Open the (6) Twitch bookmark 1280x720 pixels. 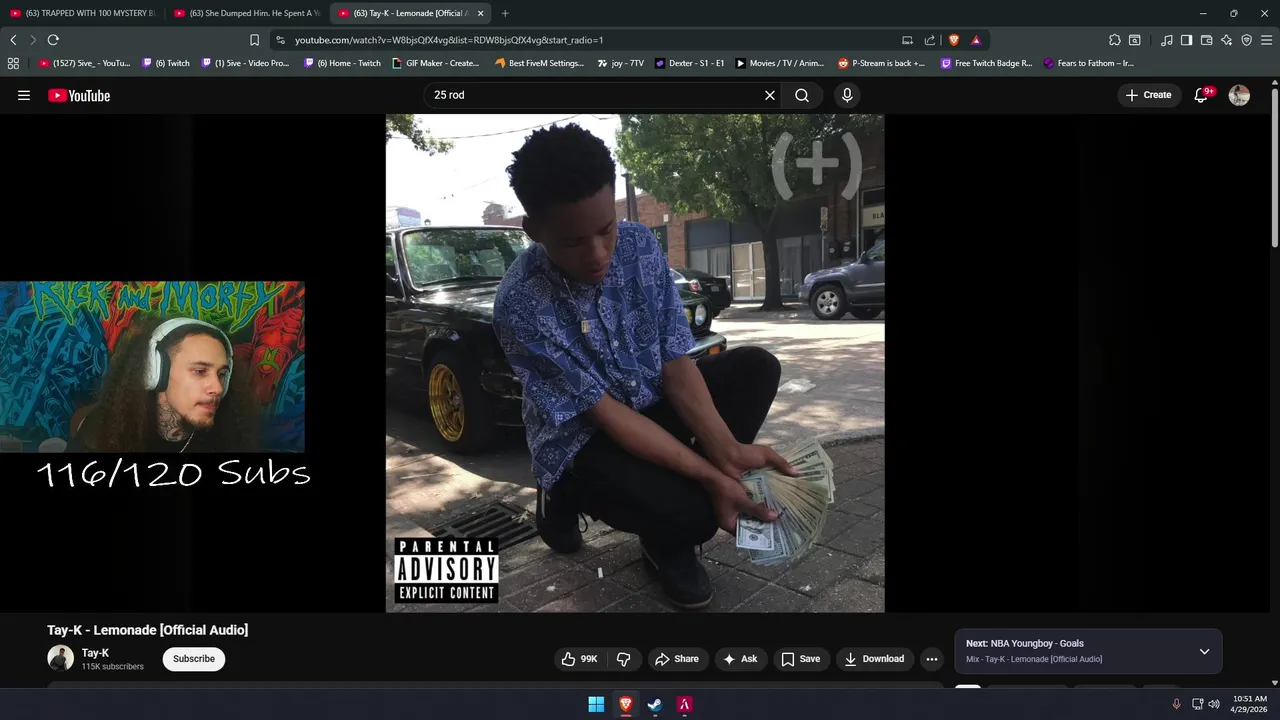click(x=166, y=63)
